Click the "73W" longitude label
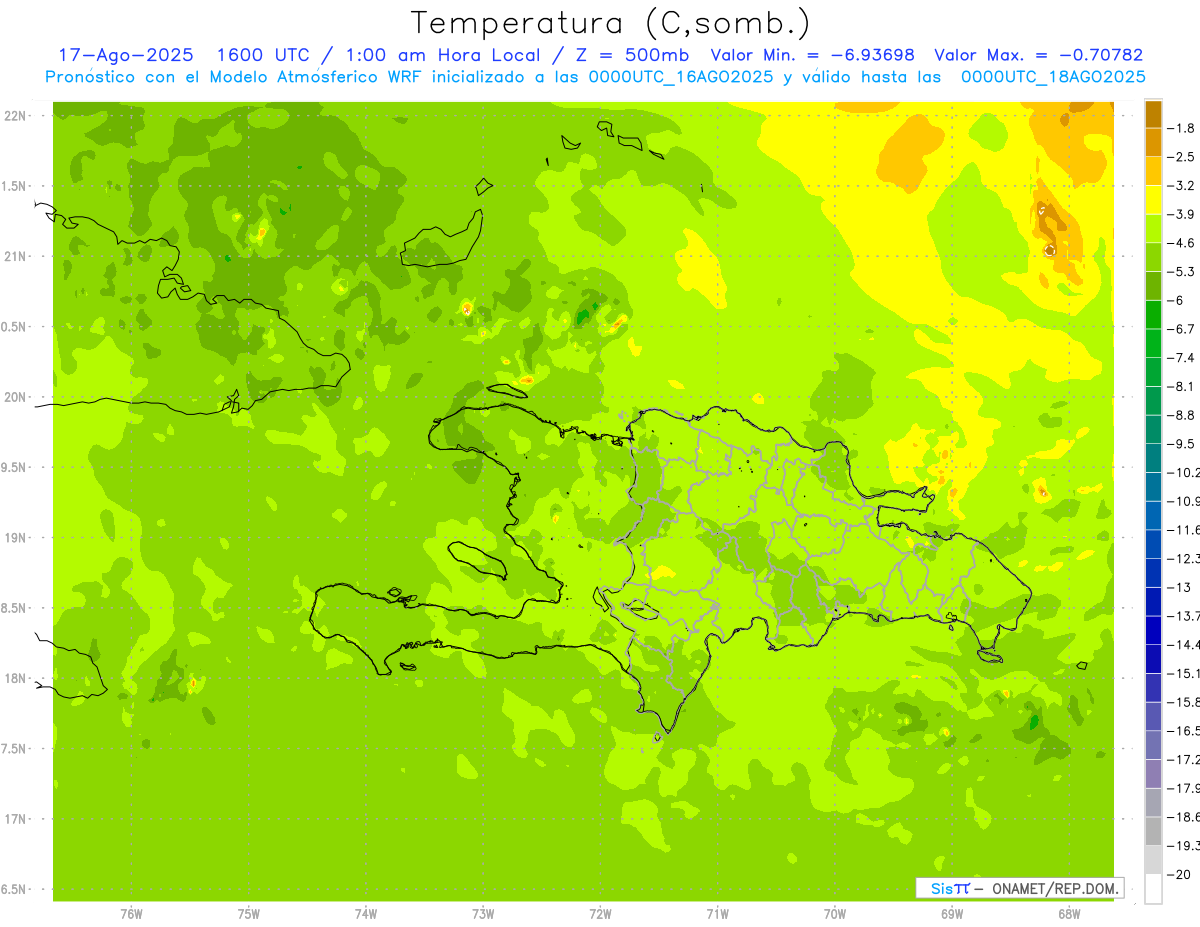This screenshot has width=1200, height=927. click(x=483, y=915)
